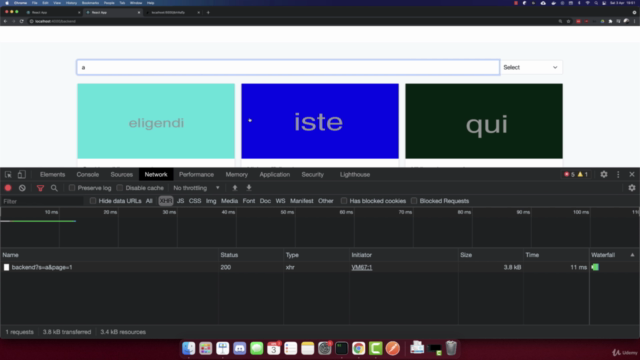The image size is (640, 360).
Task: Toggle the network filter funnel icon
Action: click(x=40, y=188)
